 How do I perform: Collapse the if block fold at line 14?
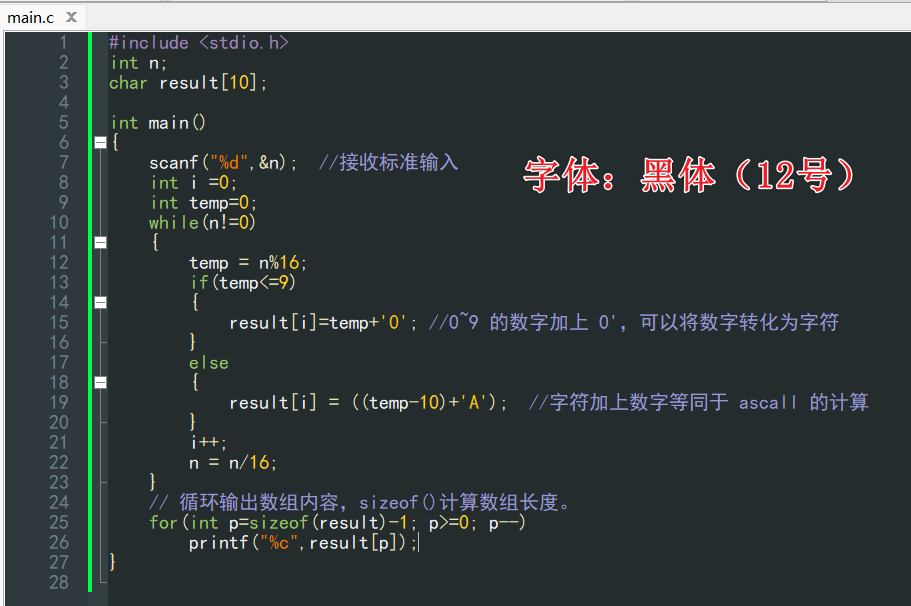tap(101, 303)
